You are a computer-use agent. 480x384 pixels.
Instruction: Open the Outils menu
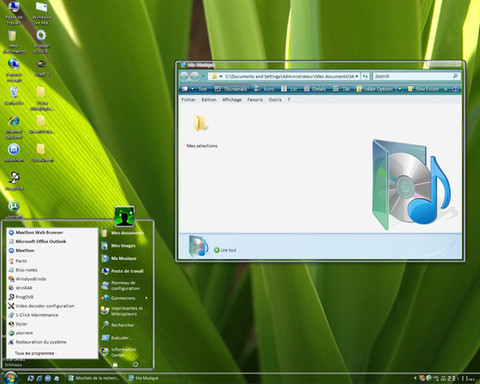pyautogui.click(x=275, y=100)
